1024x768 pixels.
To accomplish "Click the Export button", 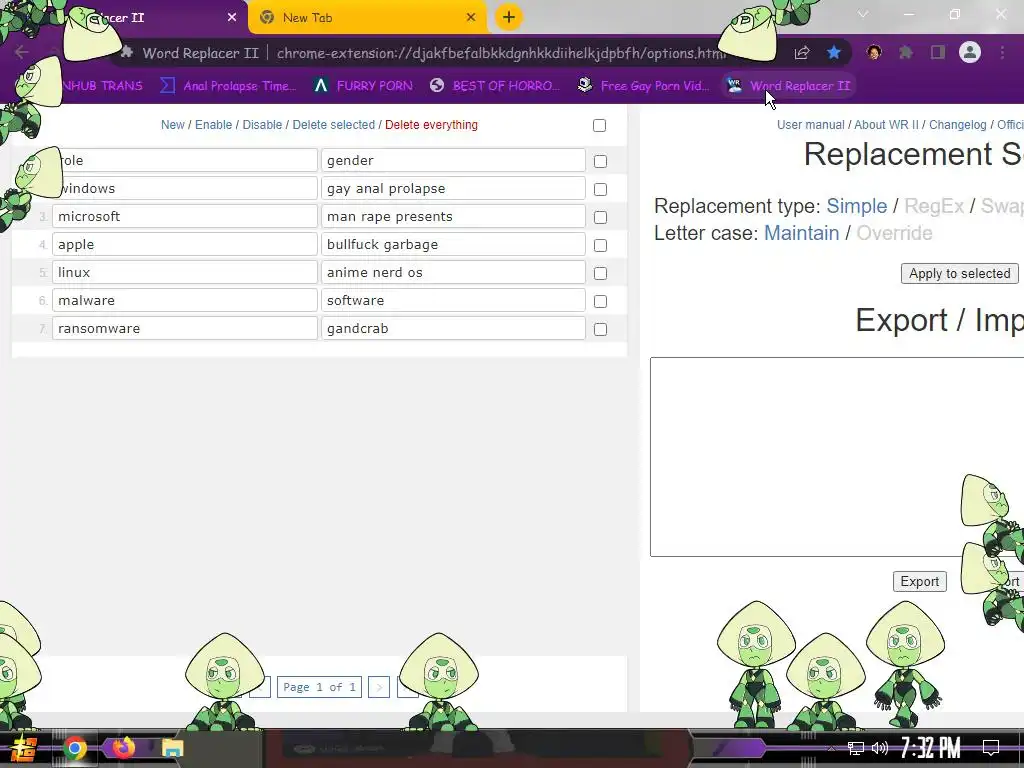I will 920,581.
